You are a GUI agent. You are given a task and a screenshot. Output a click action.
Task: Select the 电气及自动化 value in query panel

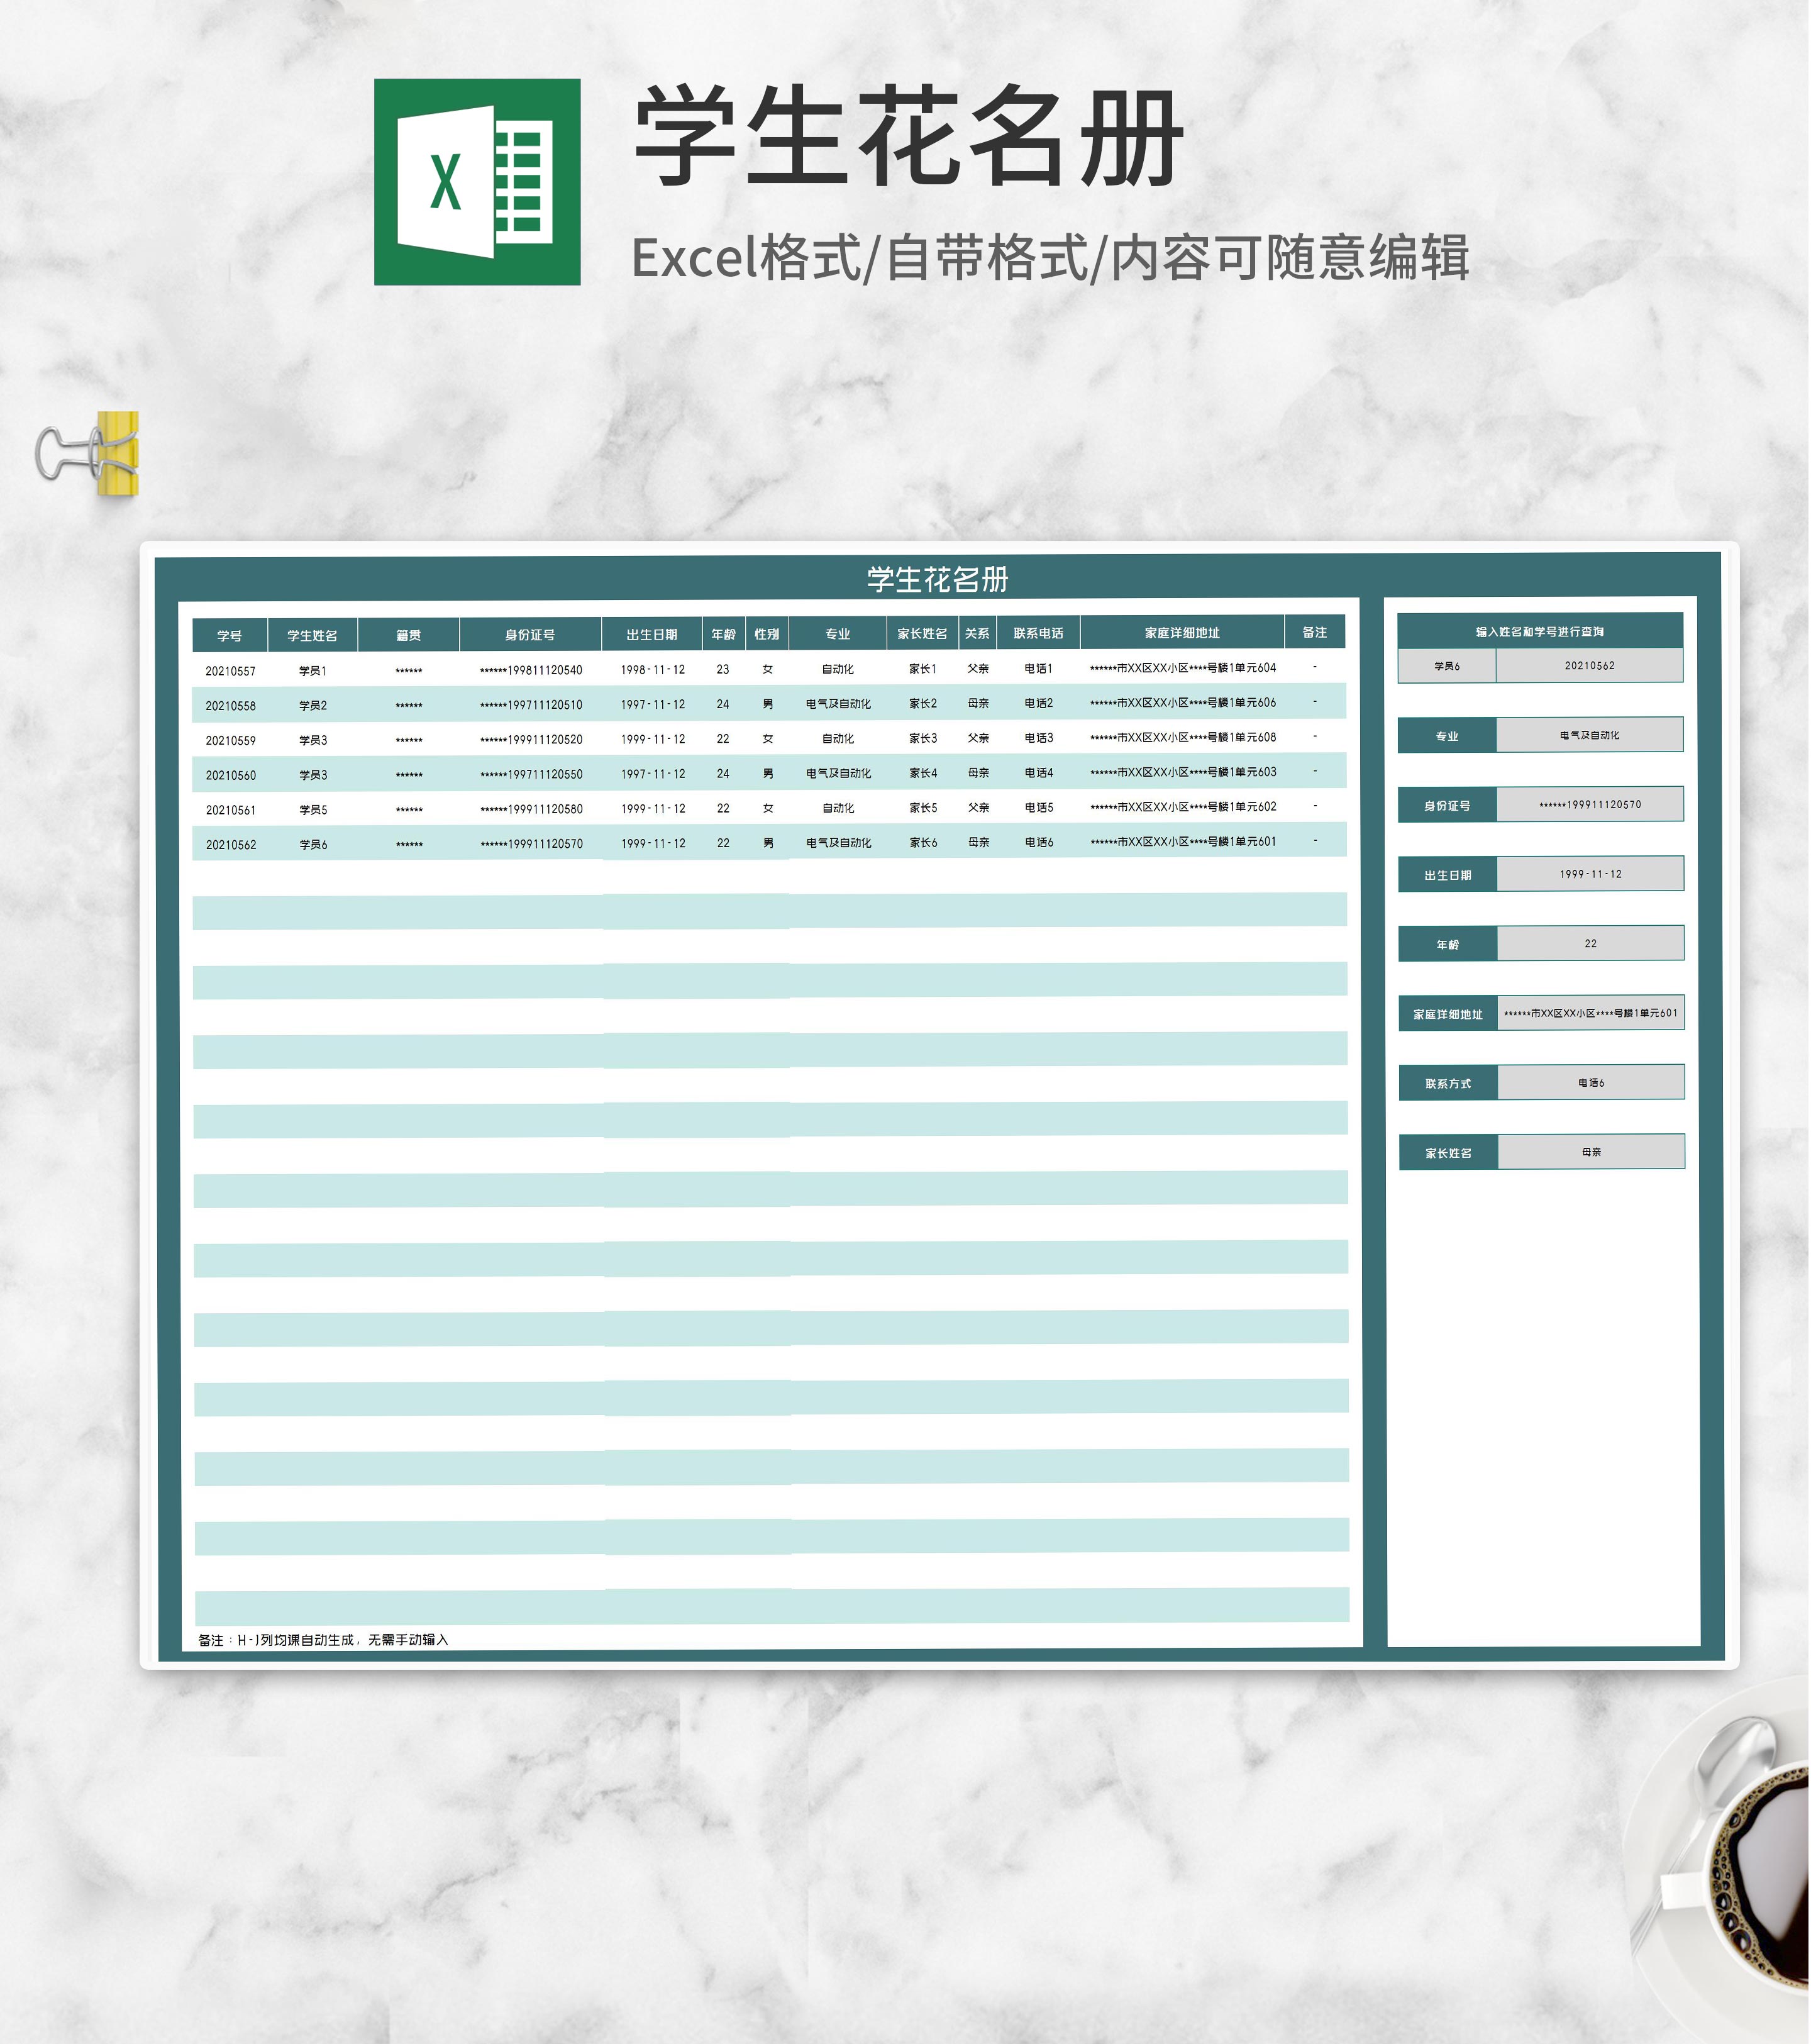(x=1589, y=735)
